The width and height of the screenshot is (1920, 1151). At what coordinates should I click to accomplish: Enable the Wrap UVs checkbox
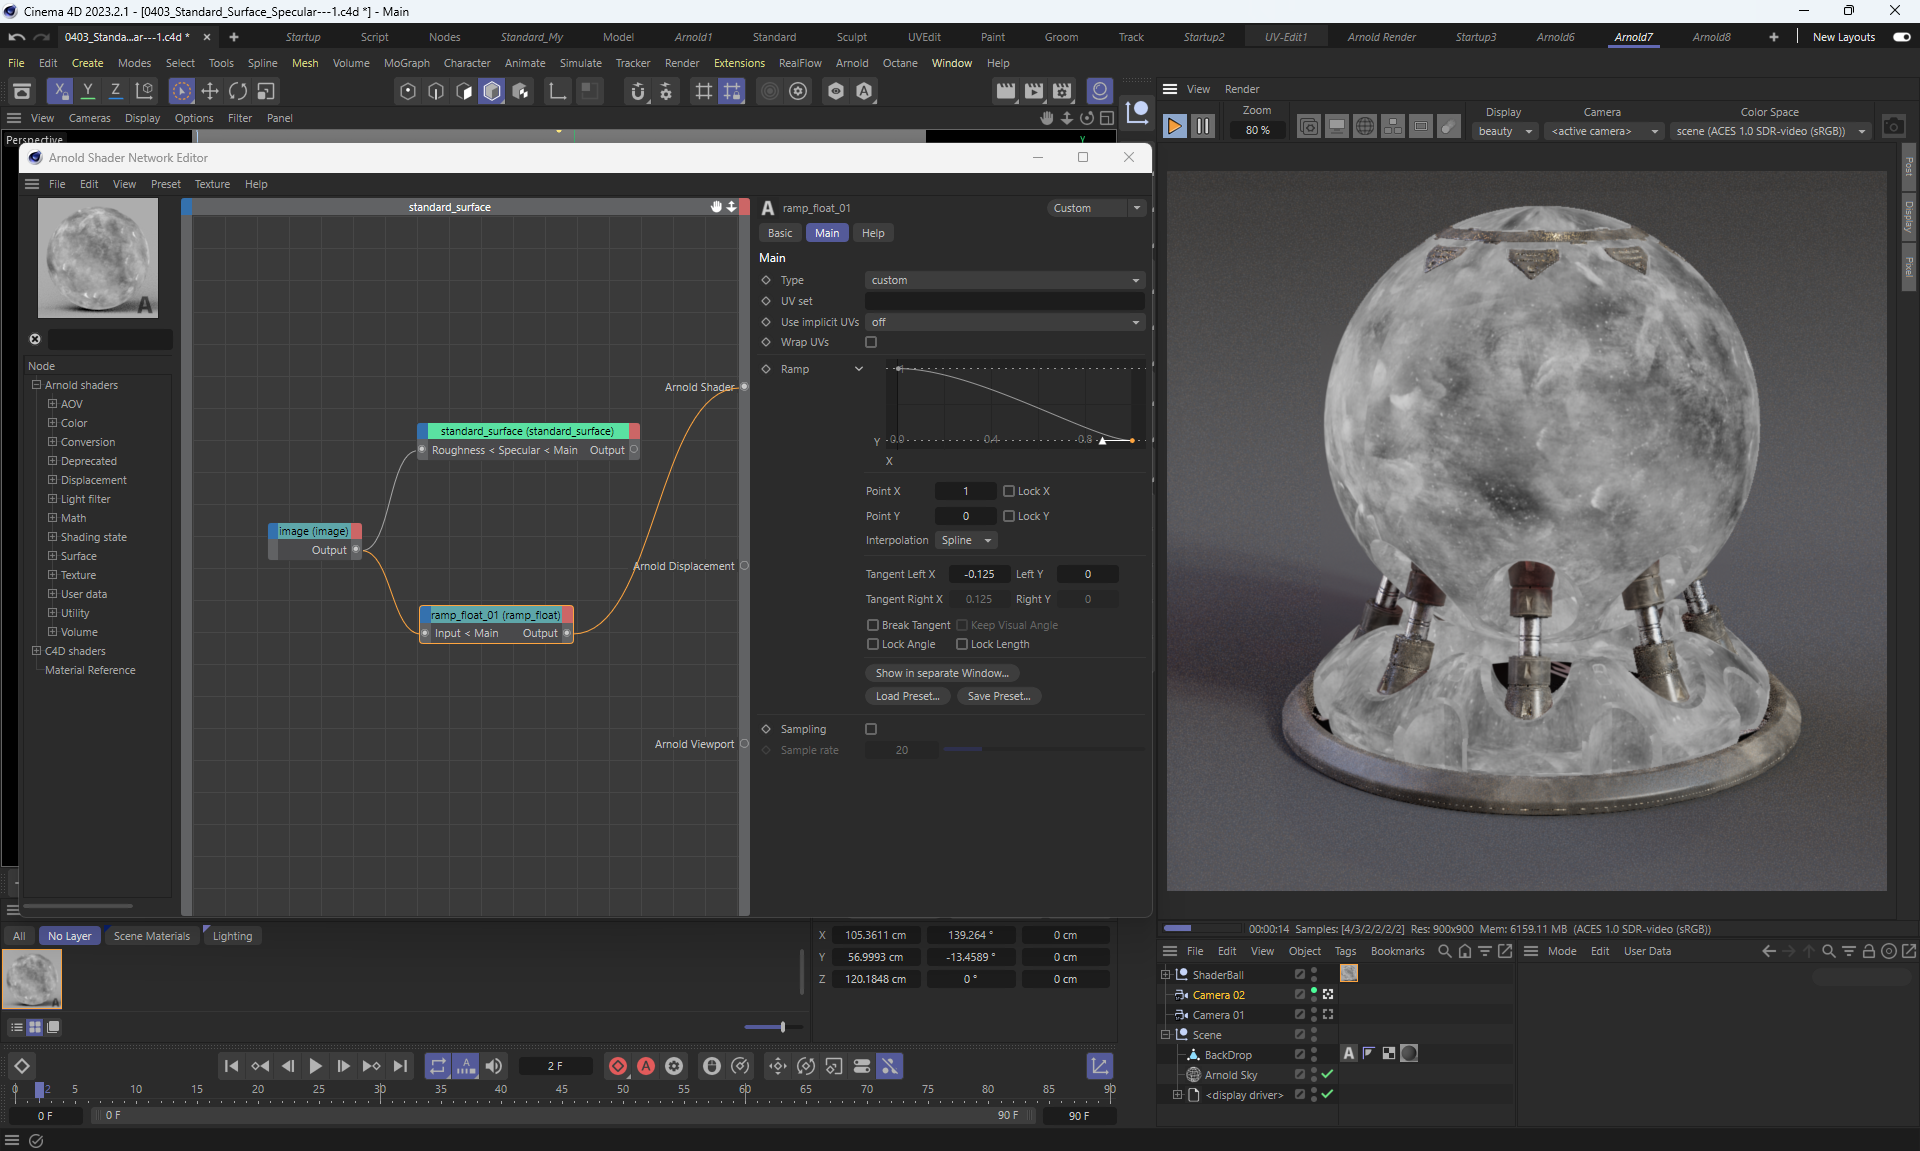871,342
